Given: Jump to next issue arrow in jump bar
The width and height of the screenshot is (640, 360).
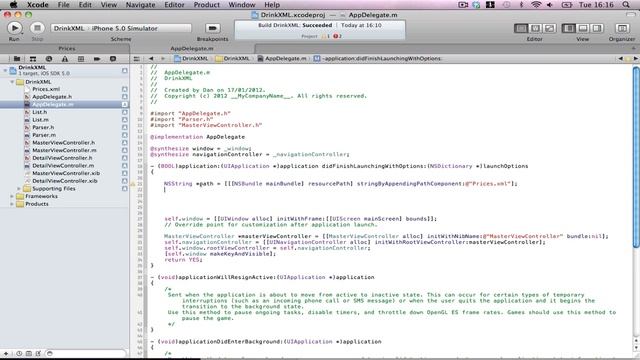Looking at the screenshot, I should point(635,59).
